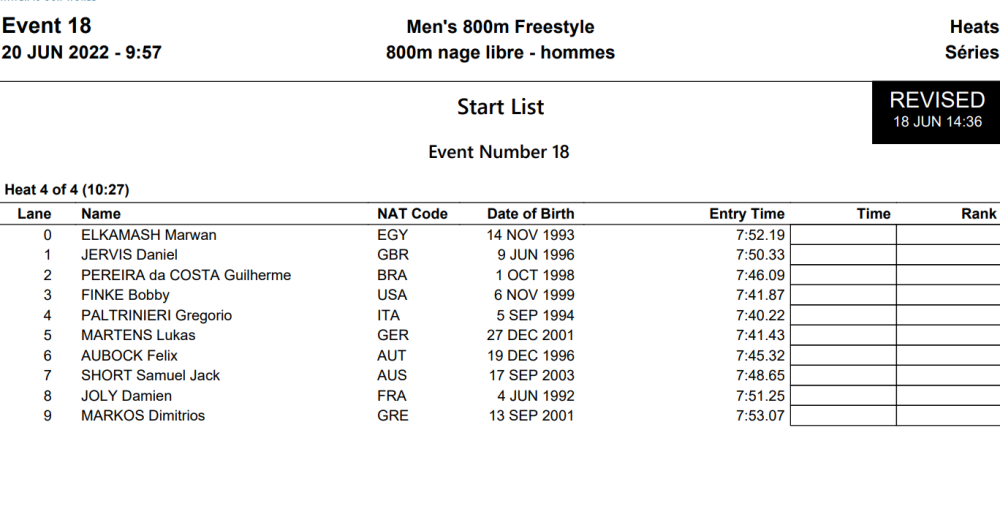Screen dimensions: 1000x520
Task: Select the Name column header
Action: click(x=101, y=213)
